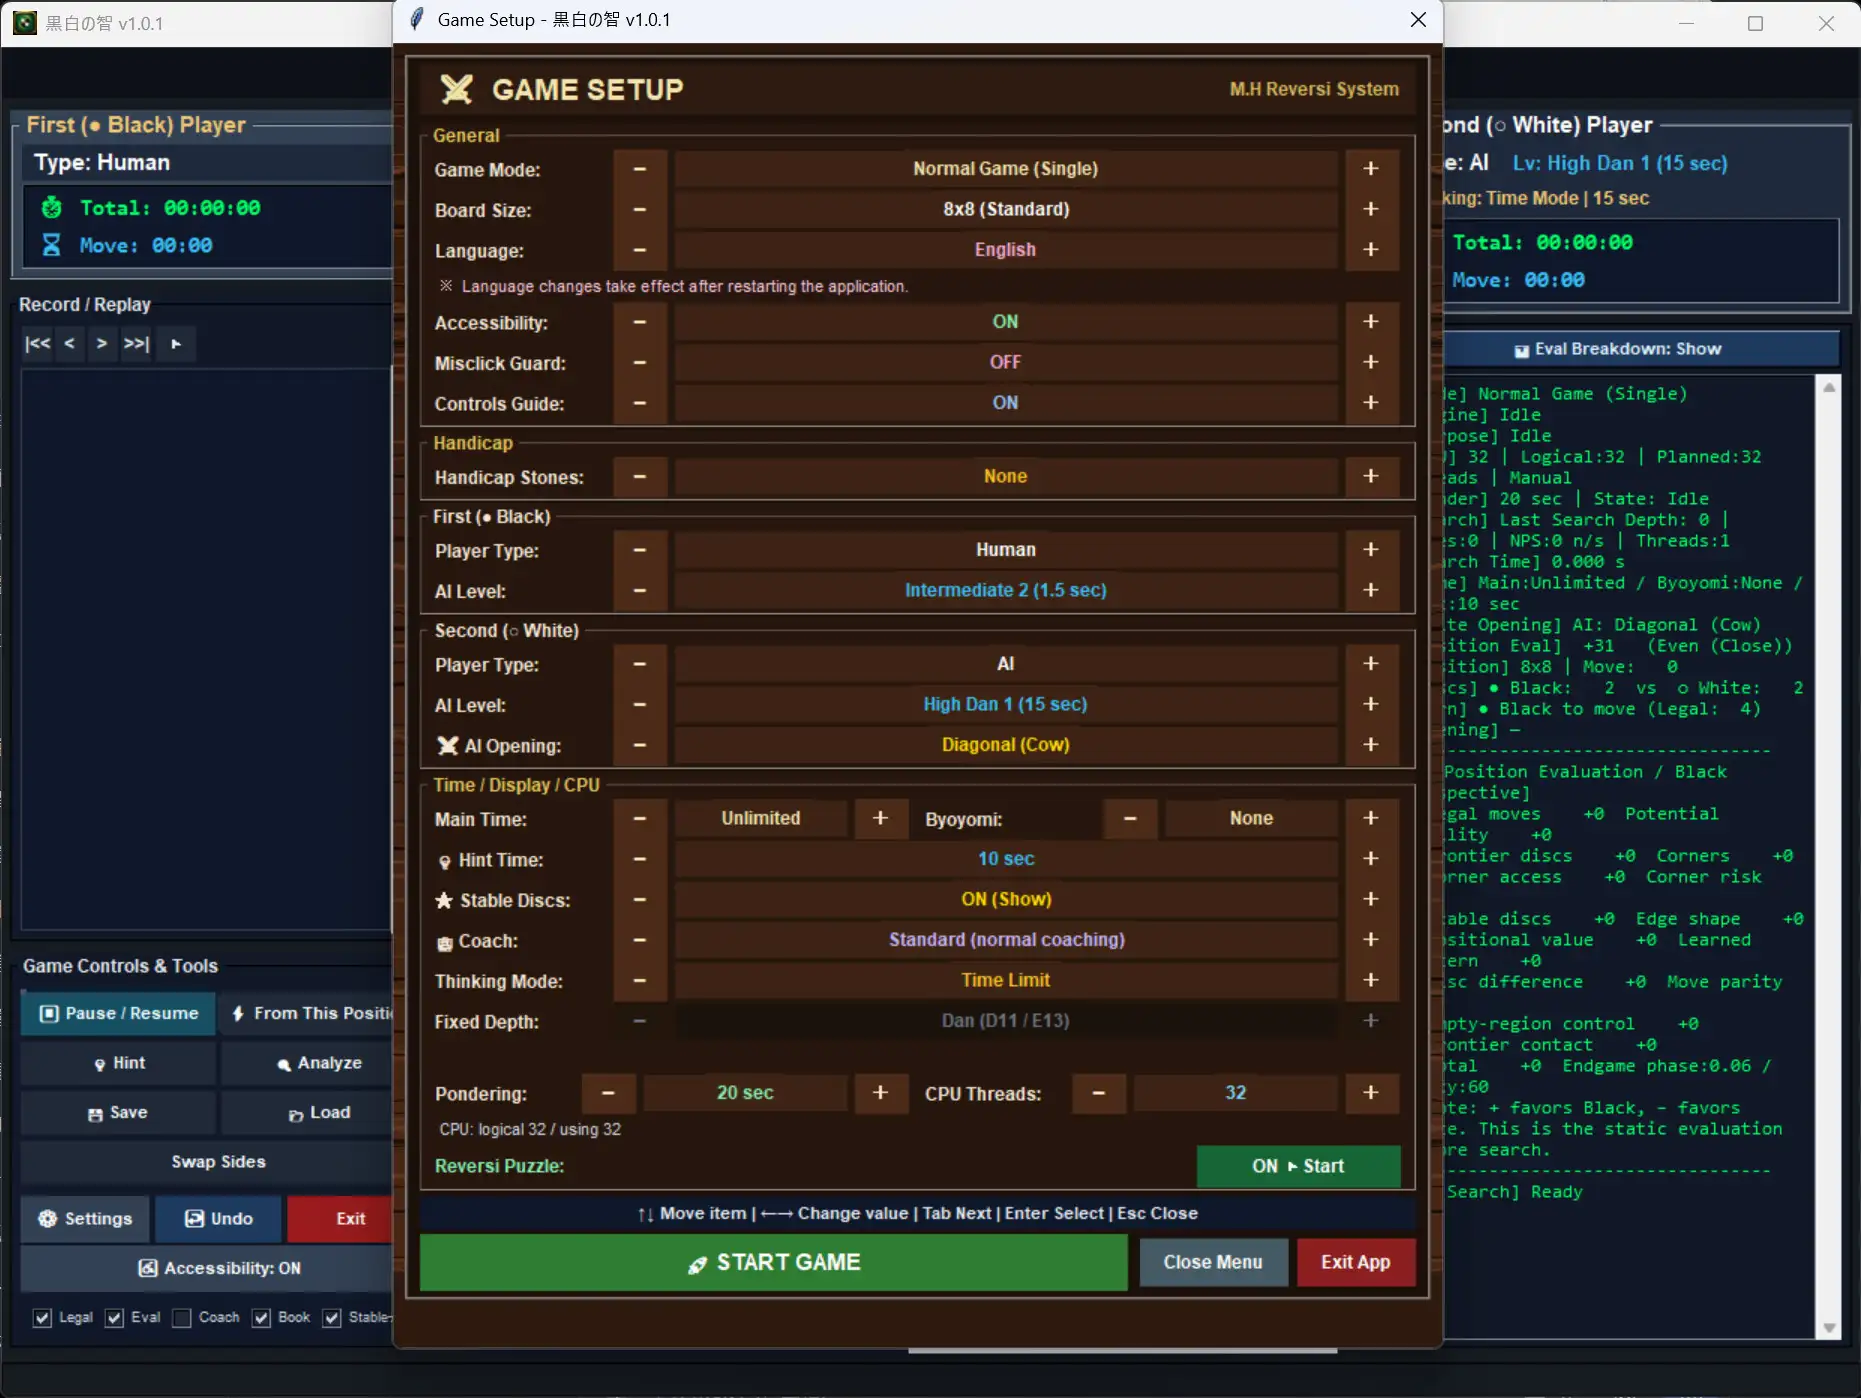
Task: Toggle Eval Breakdown: Show
Action: (x=1640, y=349)
